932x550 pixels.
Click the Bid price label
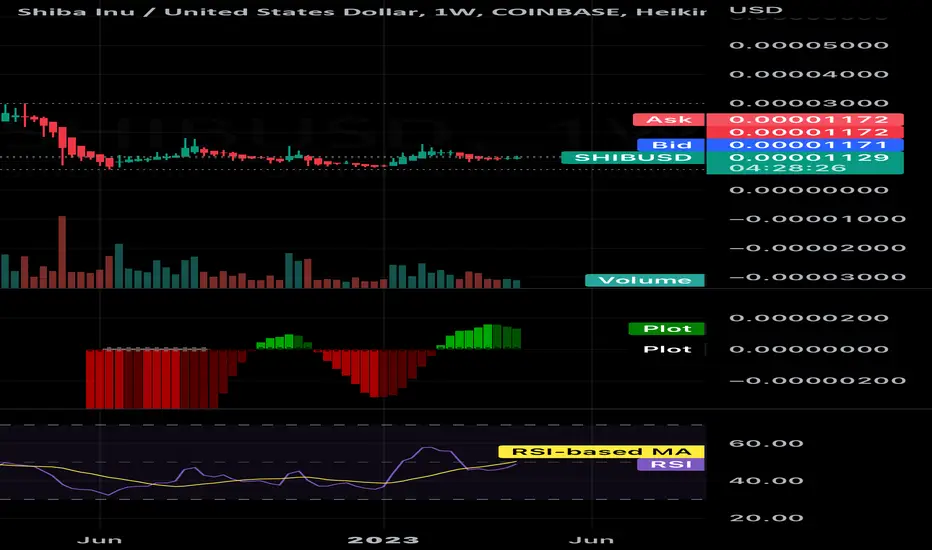[671, 144]
